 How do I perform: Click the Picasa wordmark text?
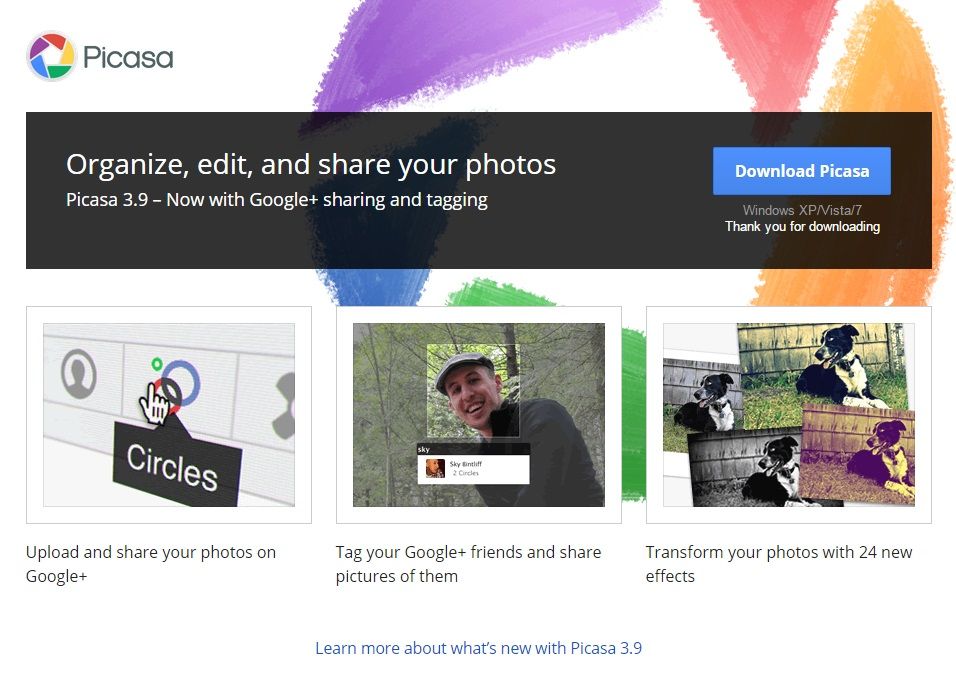pyautogui.click(x=128, y=58)
